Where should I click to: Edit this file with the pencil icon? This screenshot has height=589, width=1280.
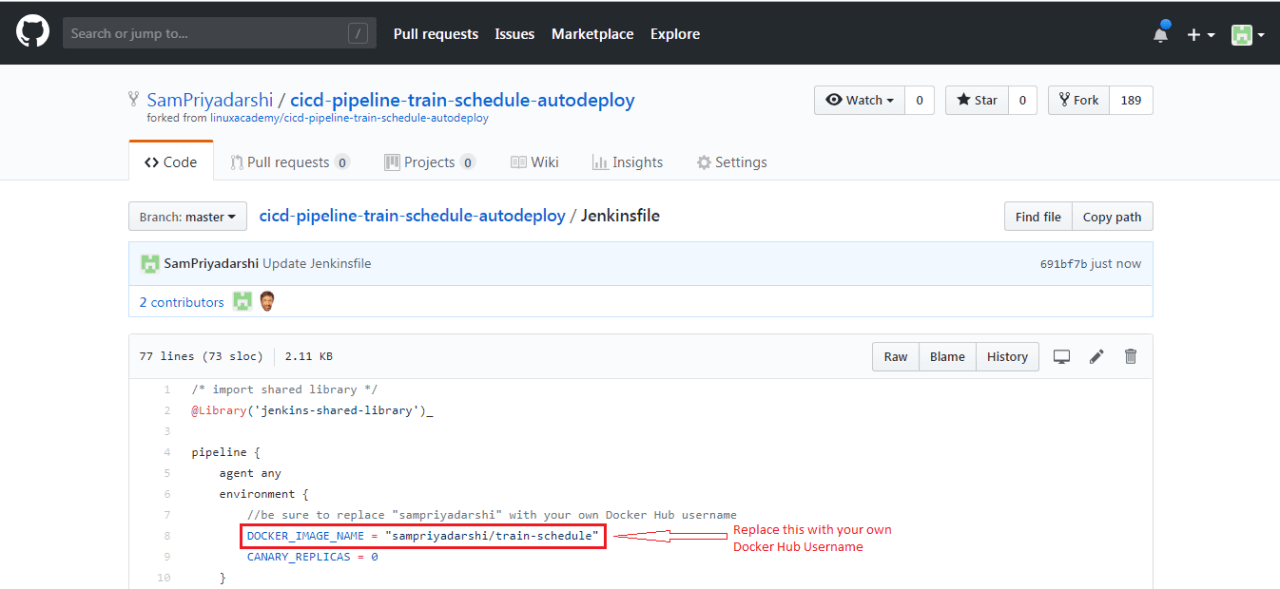(1097, 357)
